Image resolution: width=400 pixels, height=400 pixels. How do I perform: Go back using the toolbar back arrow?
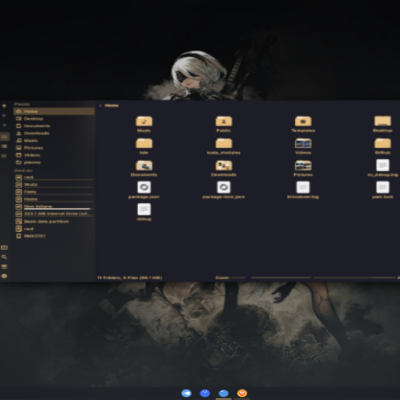click(x=4, y=116)
